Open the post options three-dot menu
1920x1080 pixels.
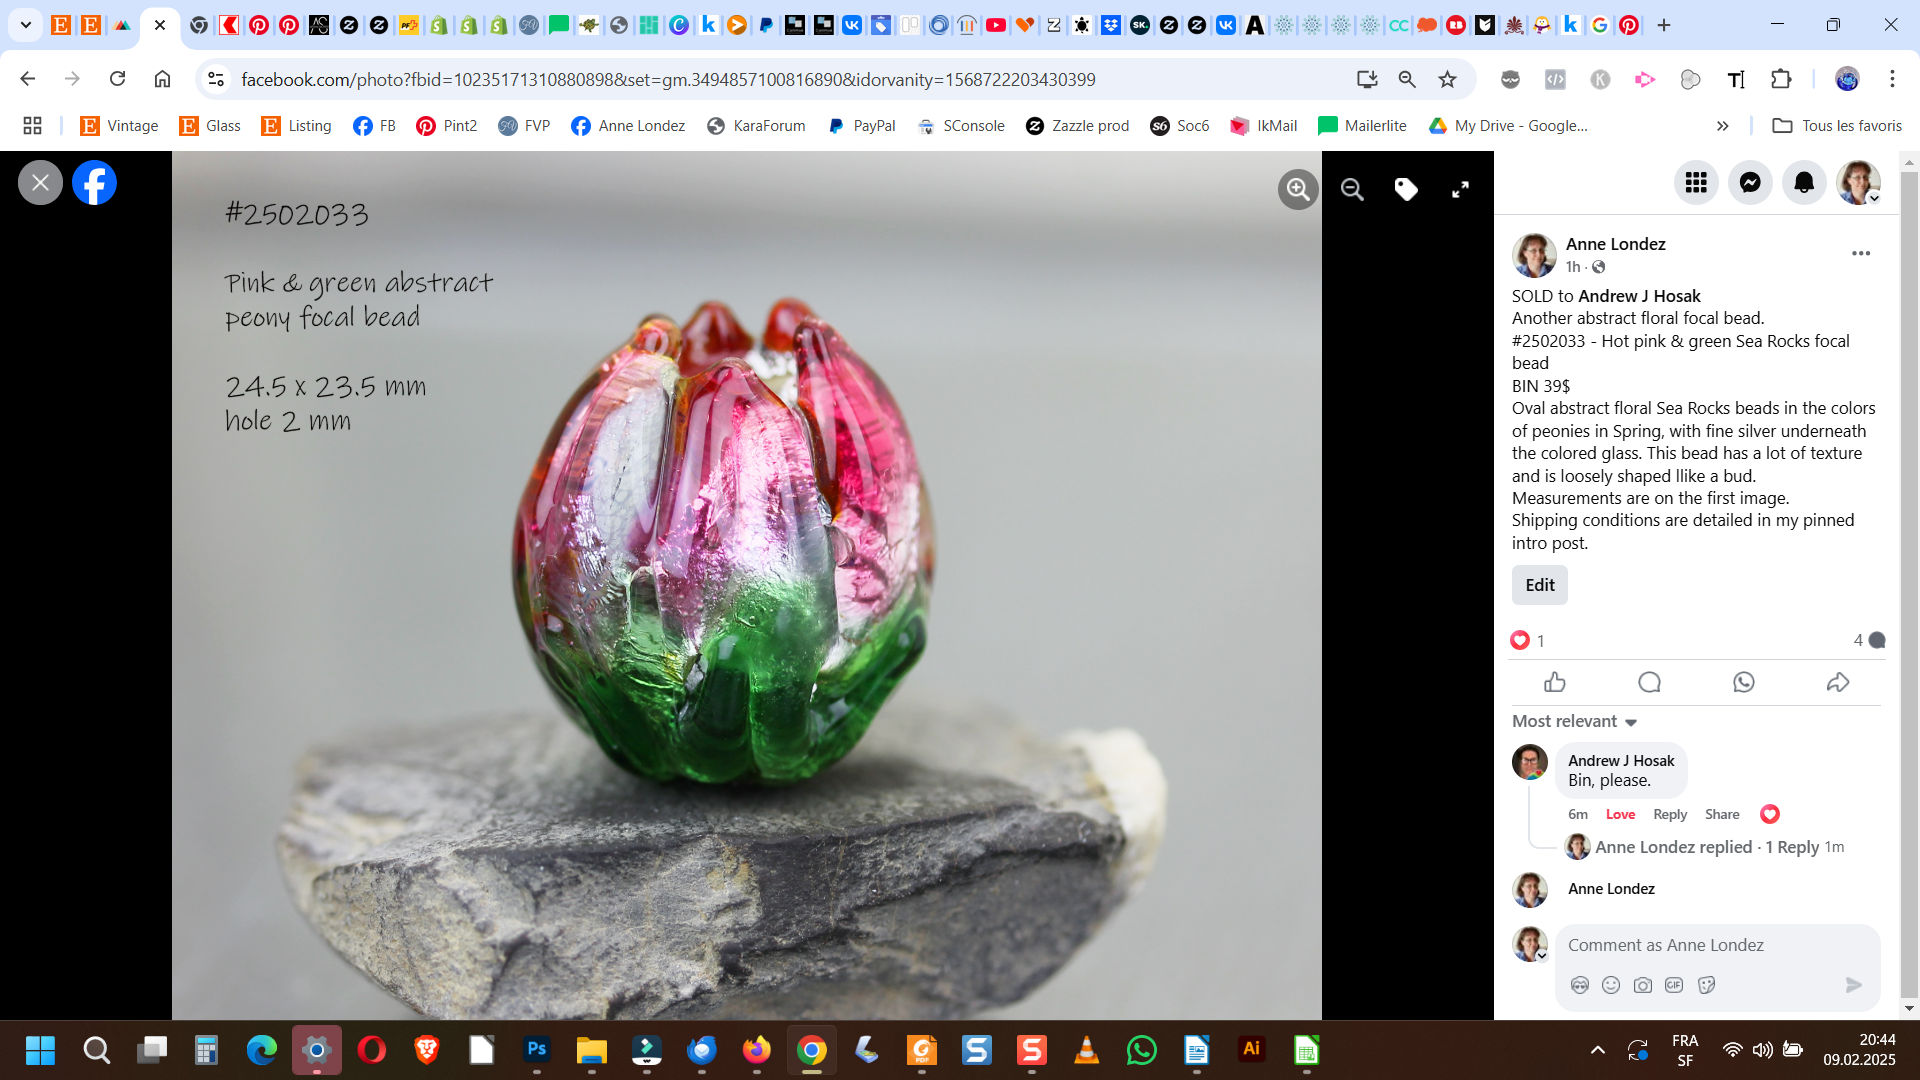point(1860,253)
